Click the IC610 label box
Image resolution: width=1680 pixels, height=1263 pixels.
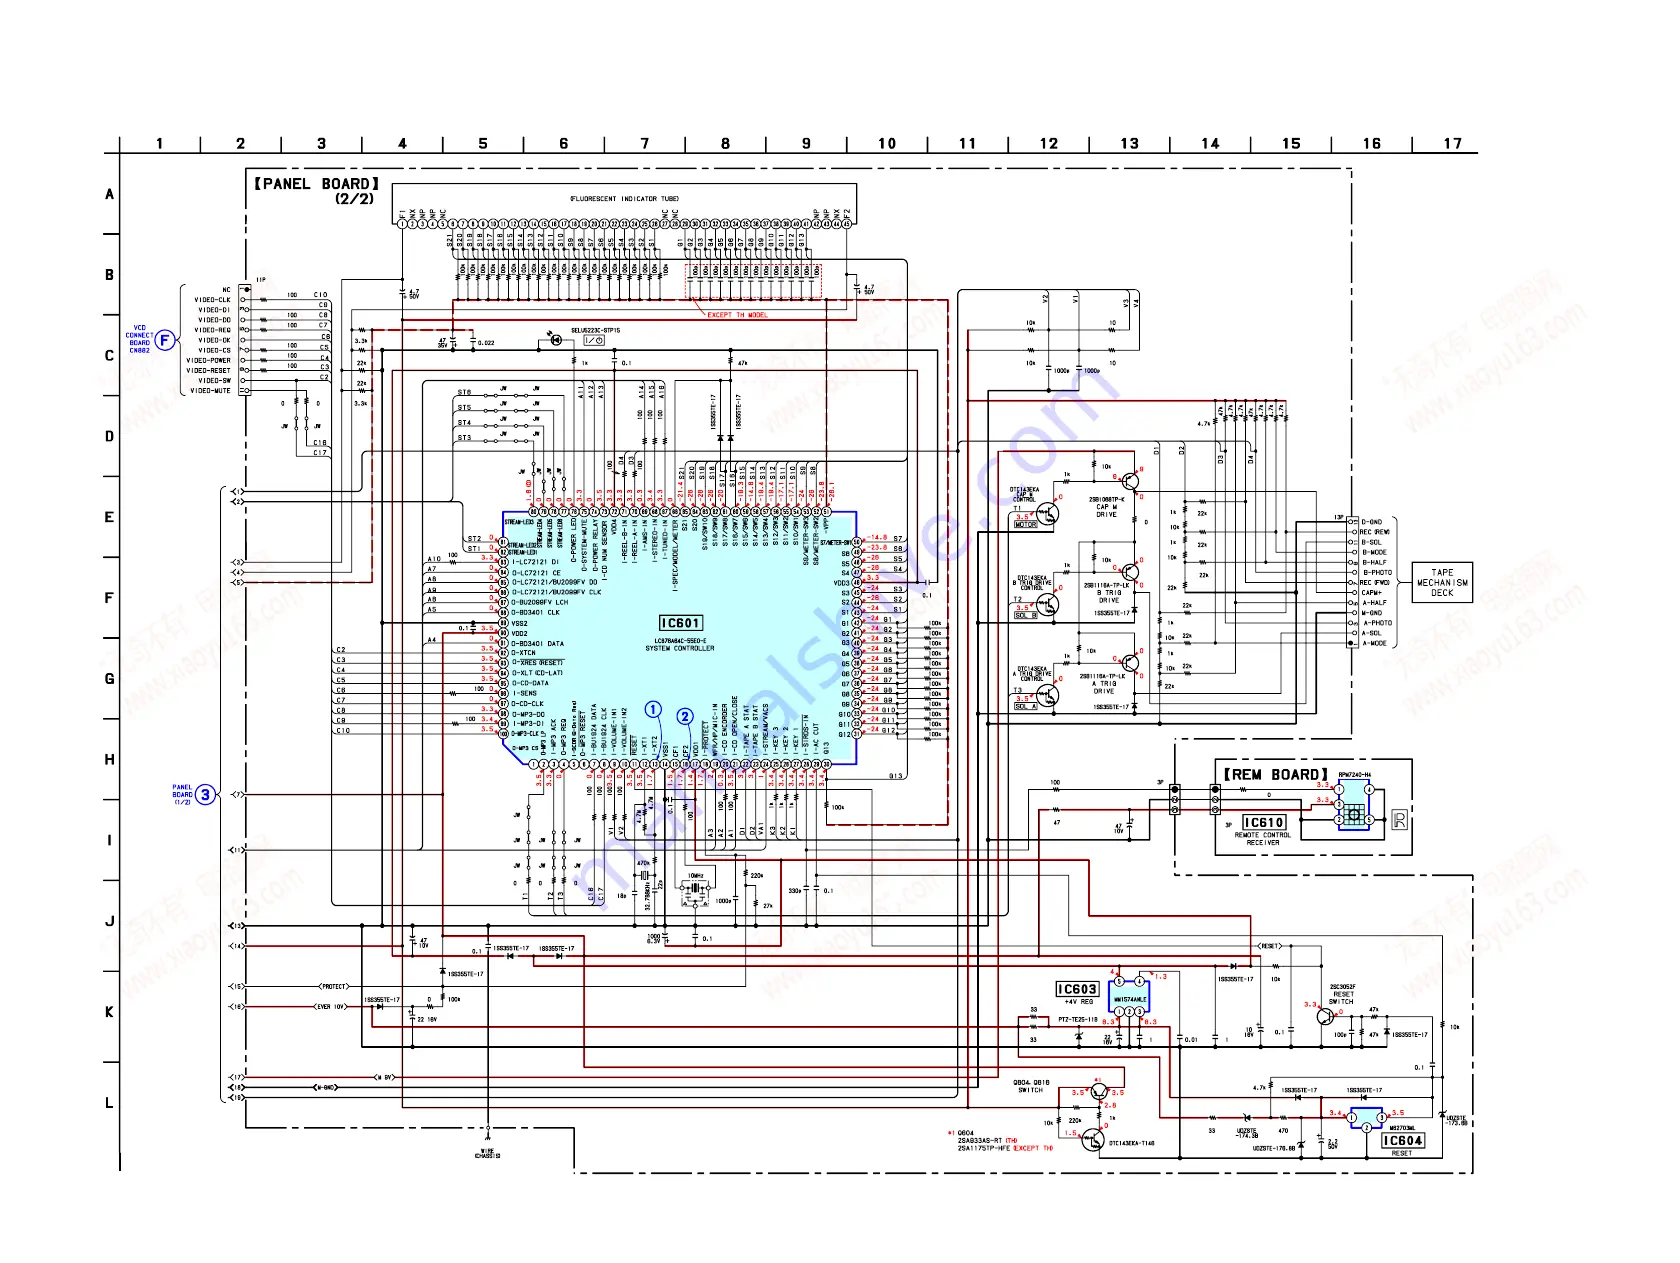1263,823
